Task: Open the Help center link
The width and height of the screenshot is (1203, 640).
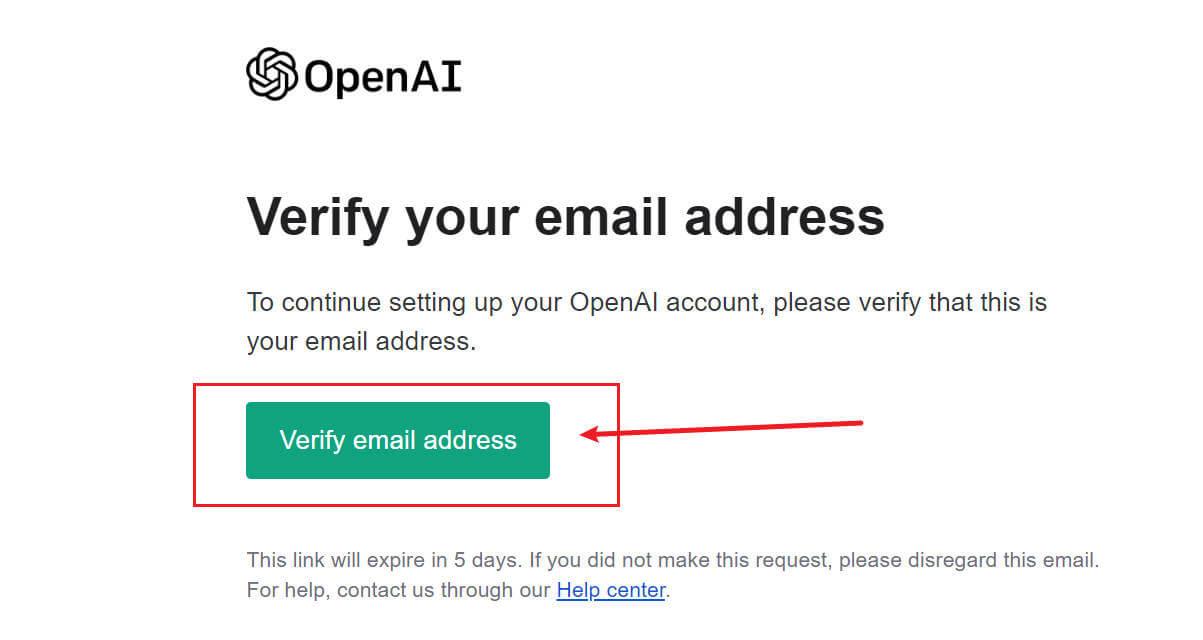Action: (610, 590)
